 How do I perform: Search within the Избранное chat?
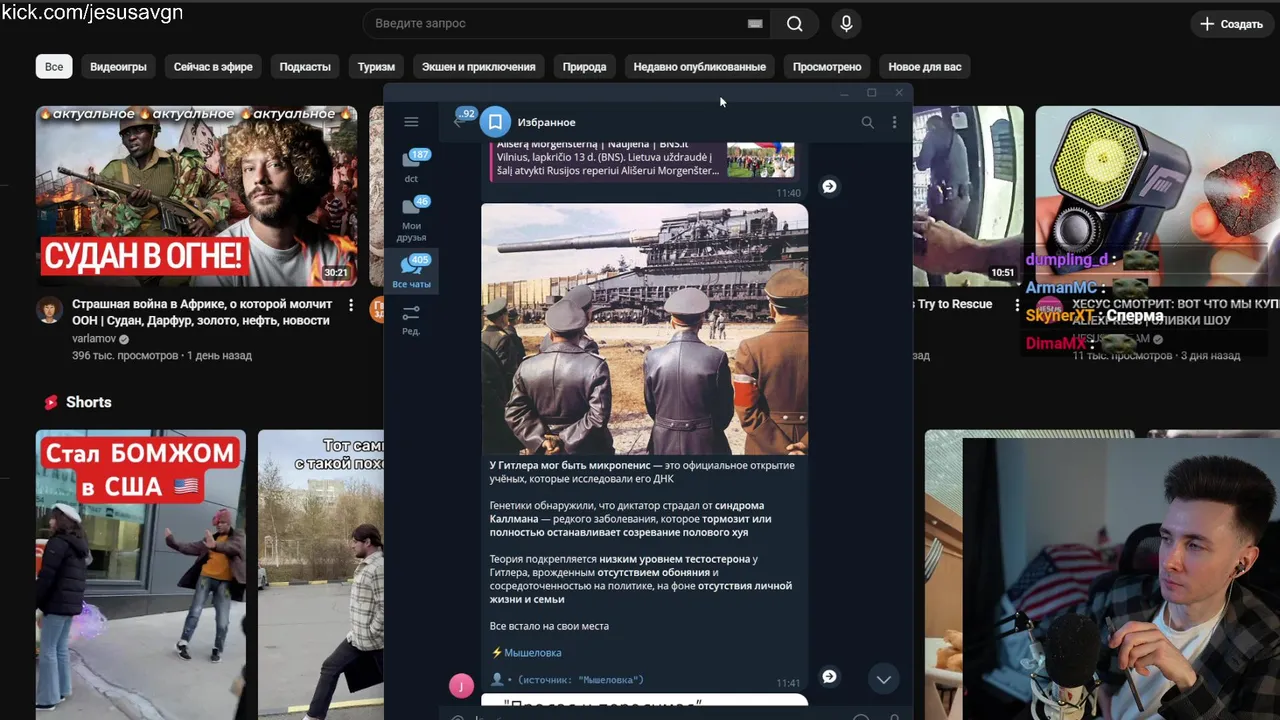pyautogui.click(x=867, y=122)
